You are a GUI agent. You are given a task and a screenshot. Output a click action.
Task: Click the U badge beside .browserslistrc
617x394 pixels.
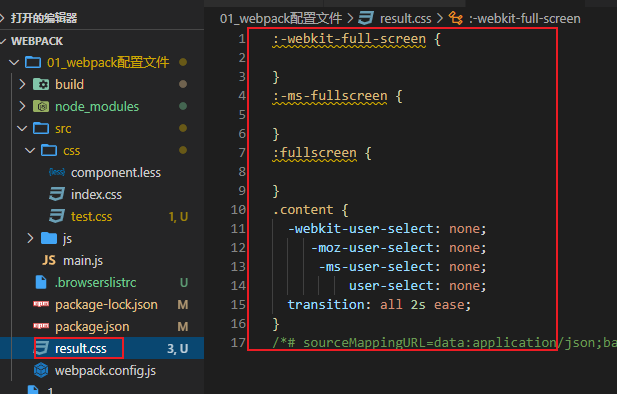[184, 283]
